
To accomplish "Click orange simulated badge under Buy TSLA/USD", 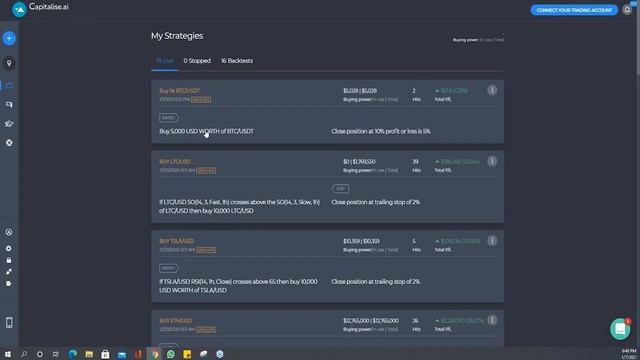I will [x=206, y=250].
